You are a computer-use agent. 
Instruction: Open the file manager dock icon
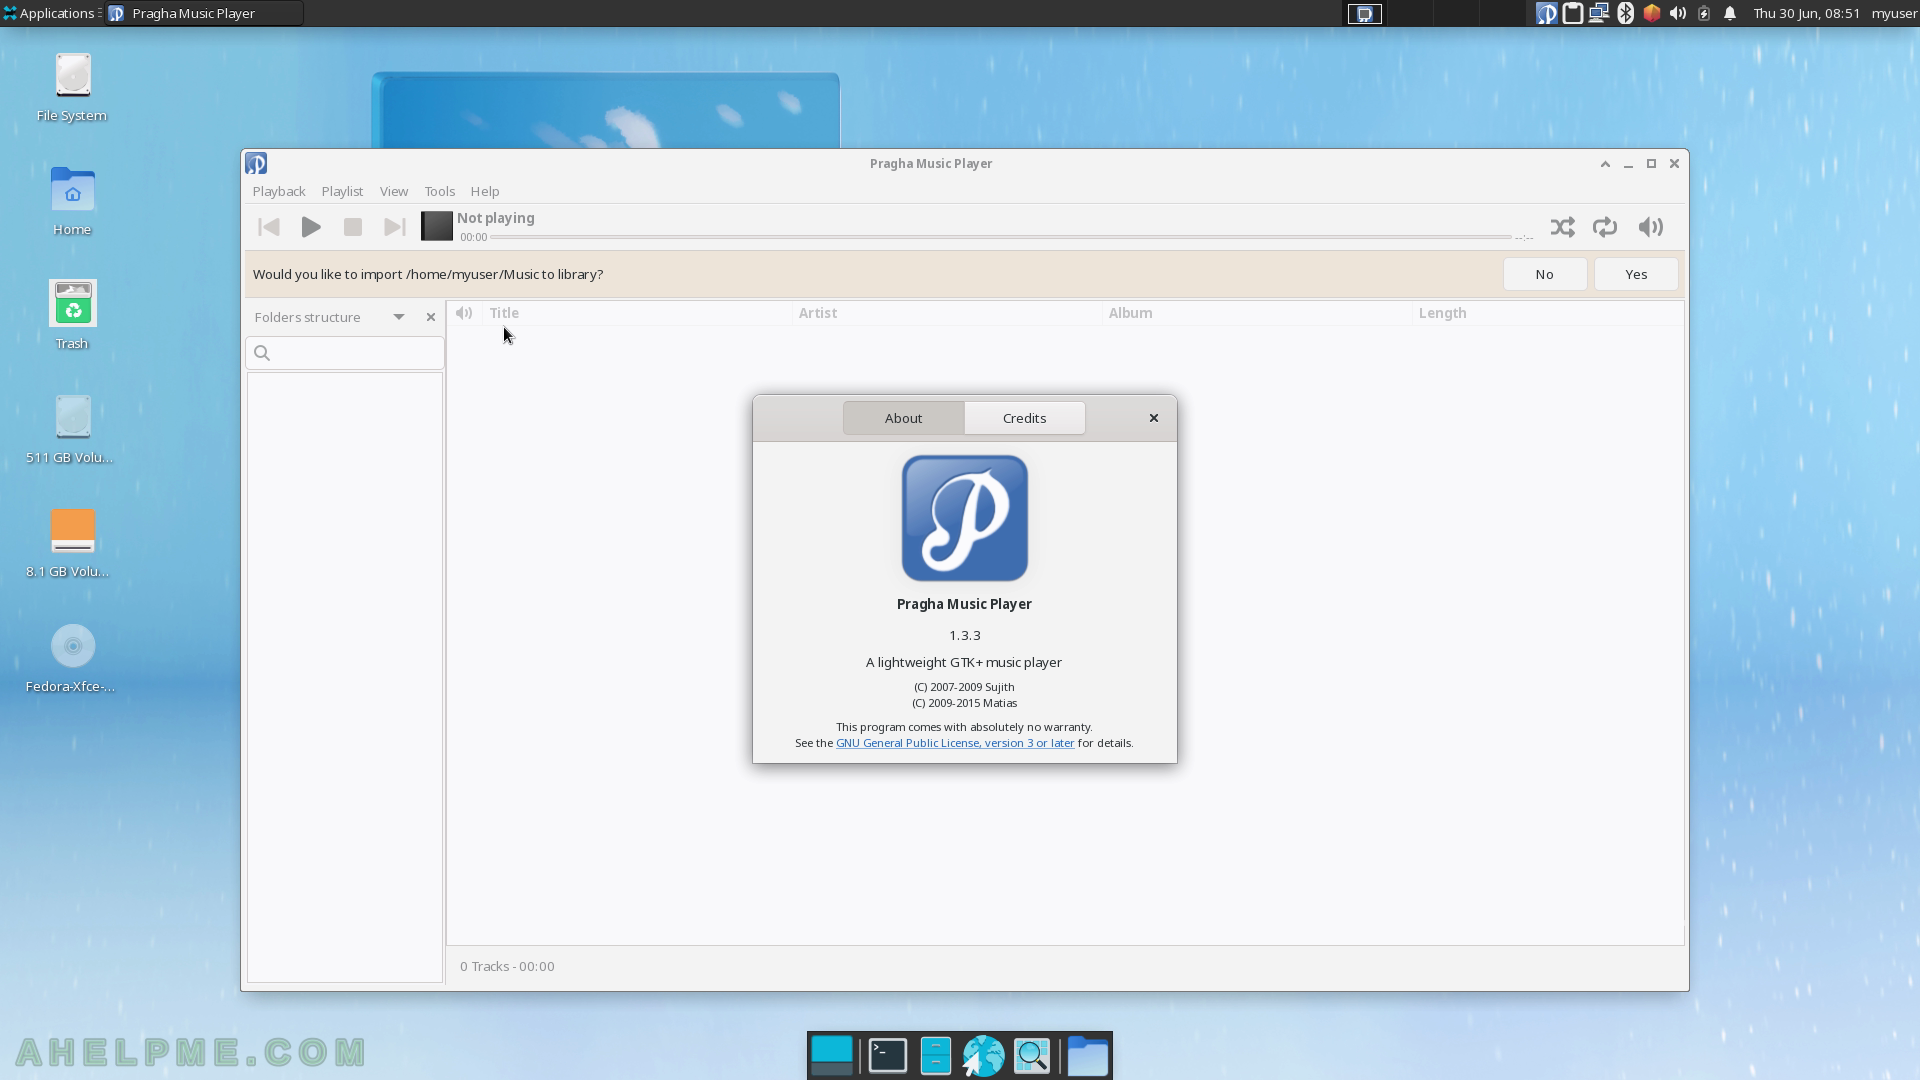[935, 1056]
